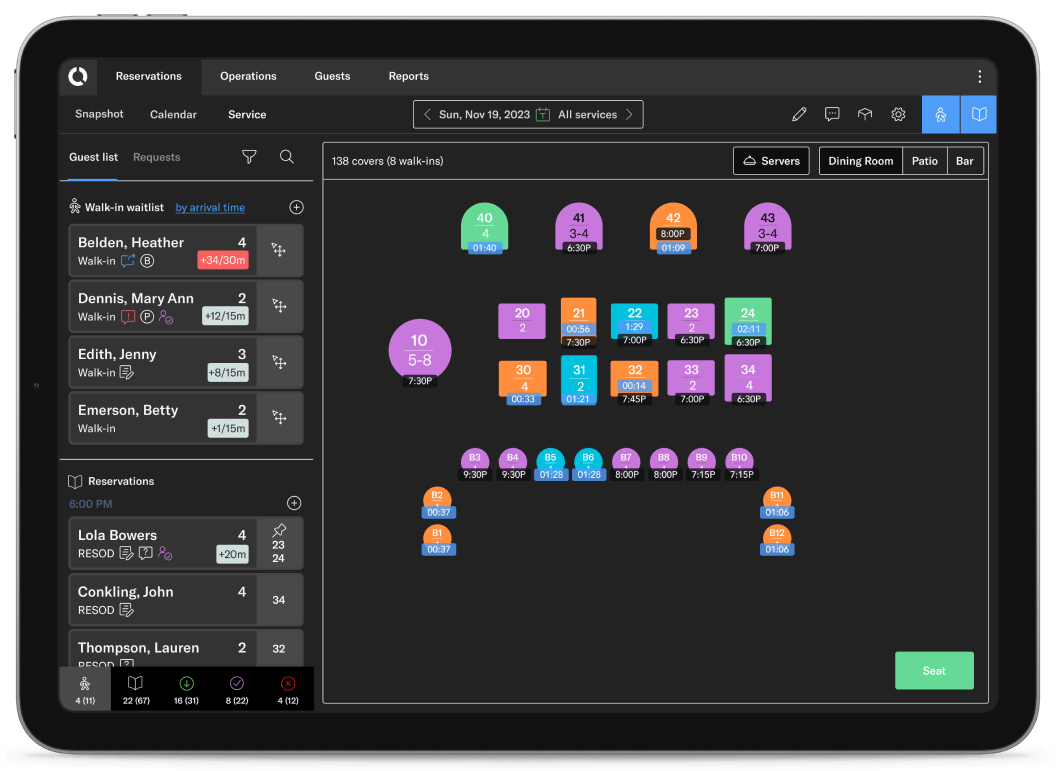Image resolution: width=1056 pixels, height=771 pixels.
Task: Click the red +34/30m wait badge
Action: (223, 260)
